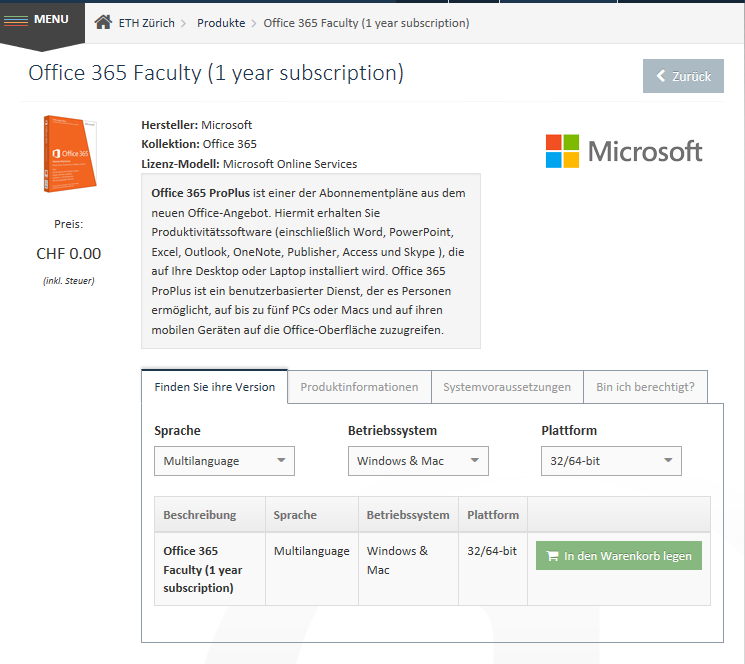Open the MENU label

pos(51,19)
